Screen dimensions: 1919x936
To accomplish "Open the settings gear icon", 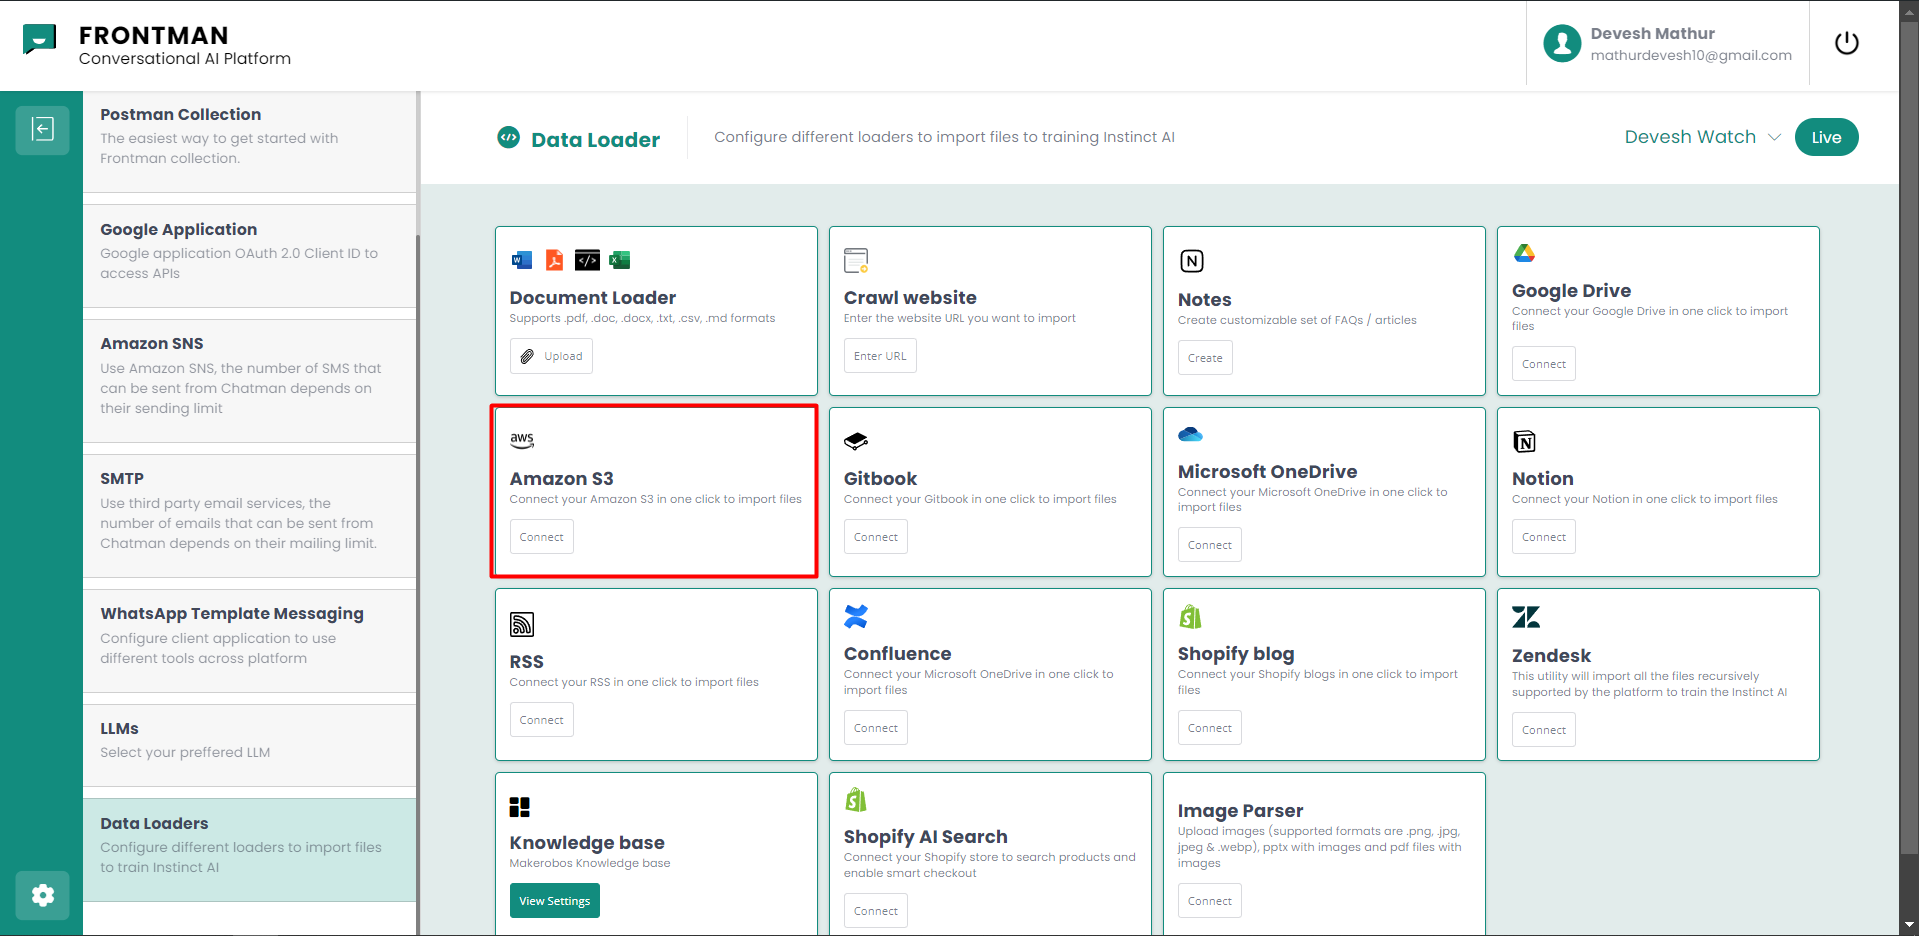I will (x=43, y=895).
